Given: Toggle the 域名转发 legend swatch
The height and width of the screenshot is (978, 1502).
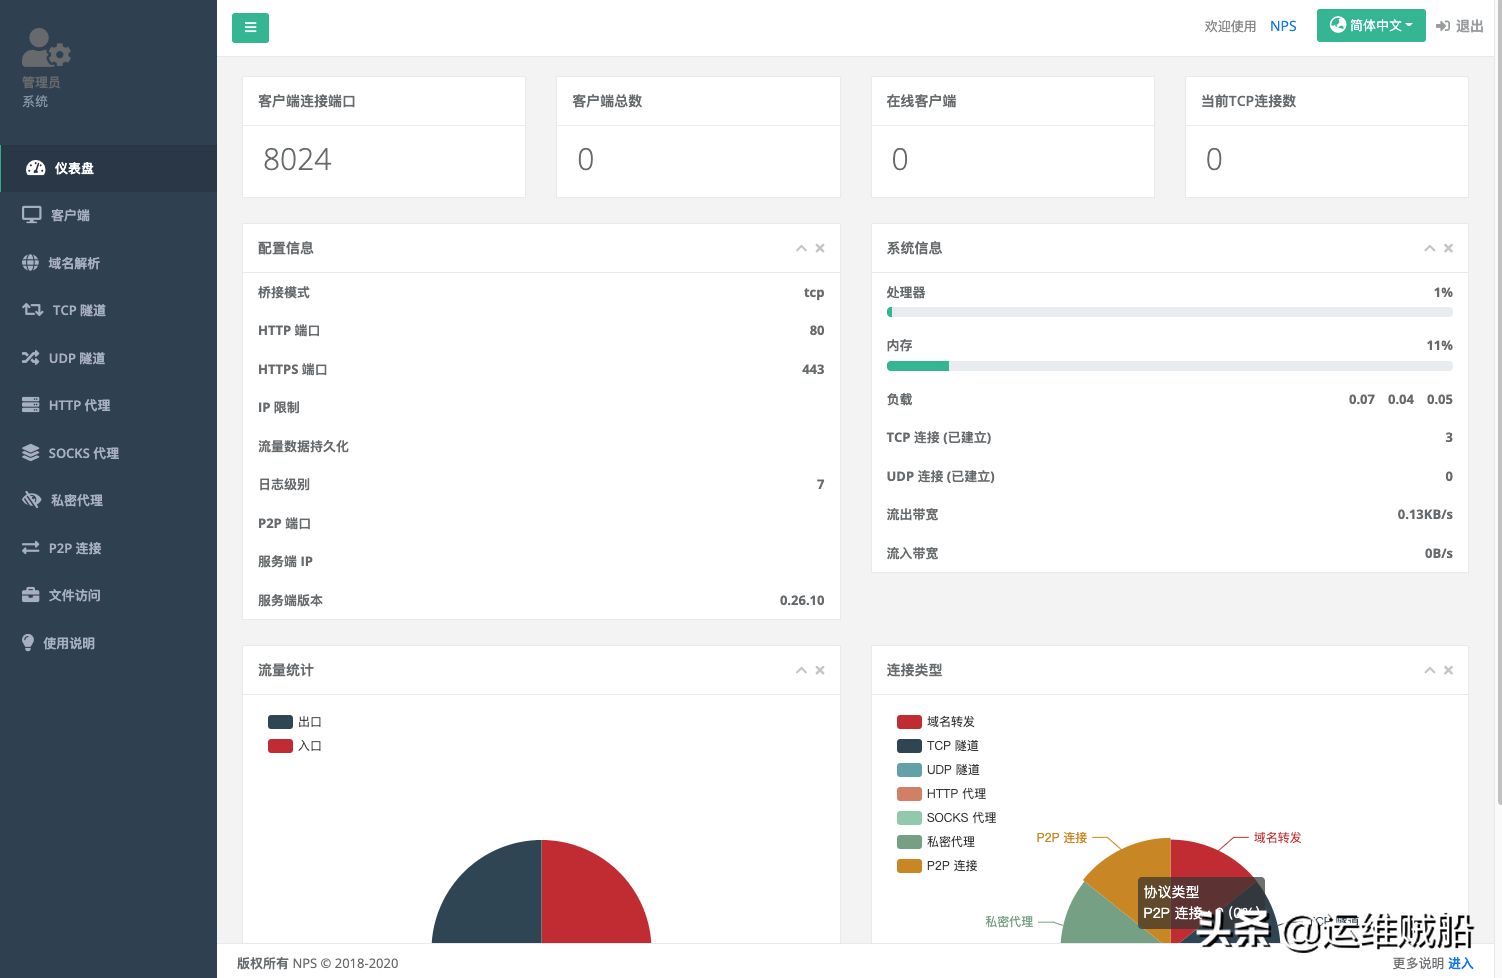Looking at the screenshot, I should 909,722.
